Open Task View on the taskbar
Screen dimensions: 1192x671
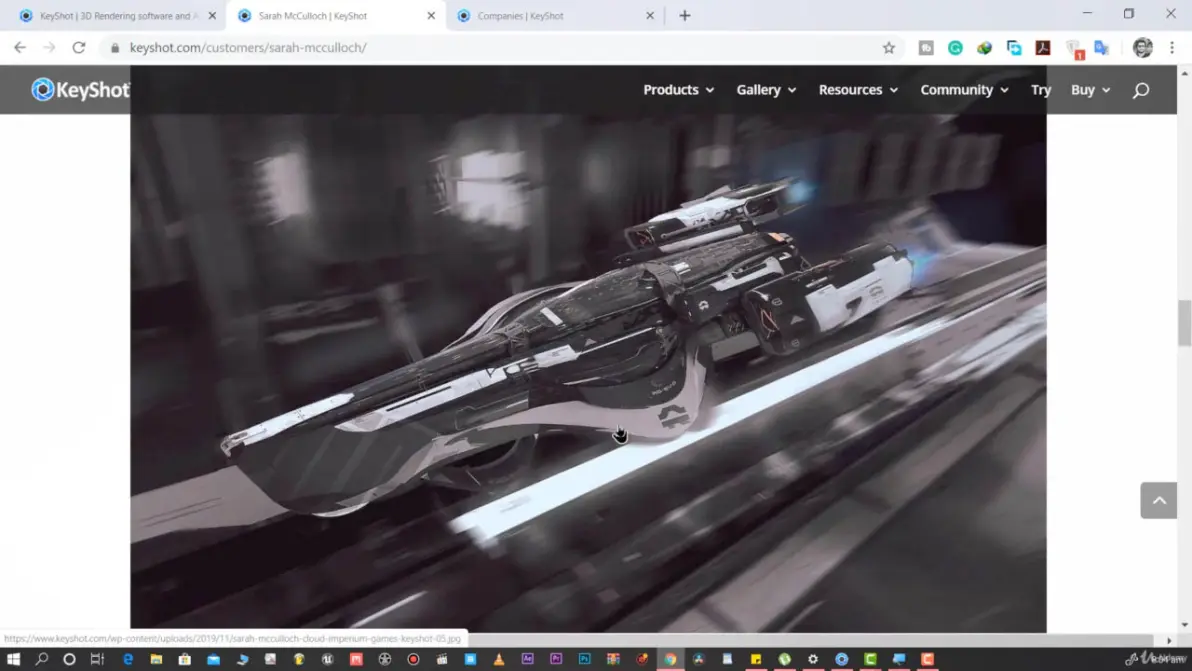pos(97,659)
